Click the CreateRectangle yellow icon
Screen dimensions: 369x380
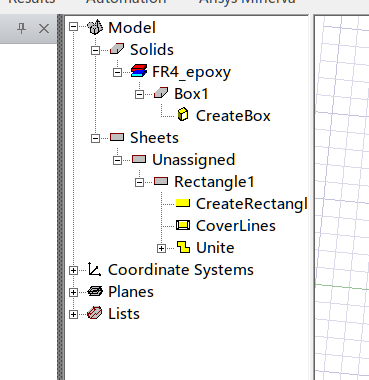(183, 203)
